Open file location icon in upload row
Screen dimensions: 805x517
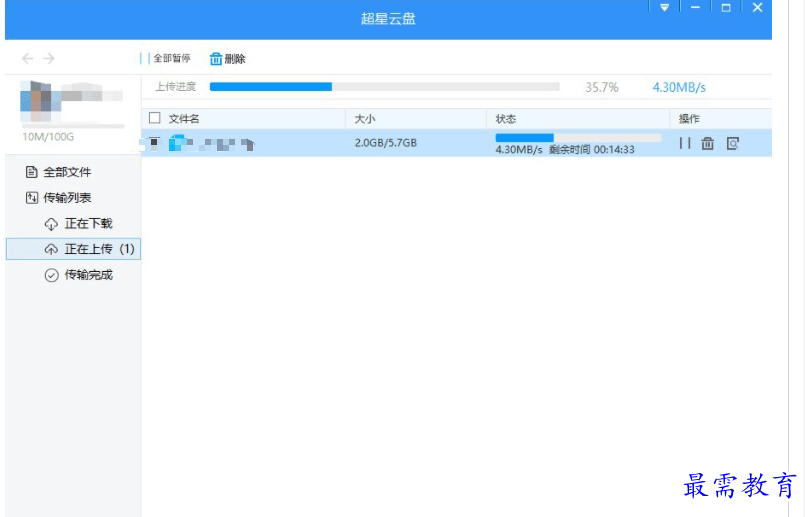click(733, 143)
